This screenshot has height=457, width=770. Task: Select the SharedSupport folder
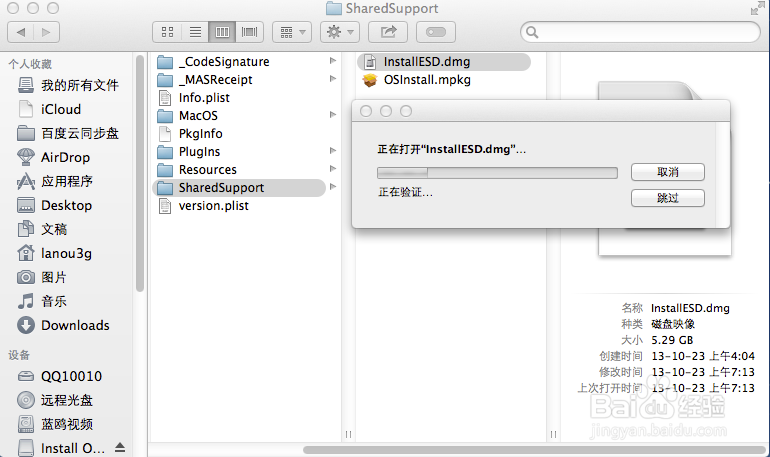pyautogui.click(x=239, y=188)
